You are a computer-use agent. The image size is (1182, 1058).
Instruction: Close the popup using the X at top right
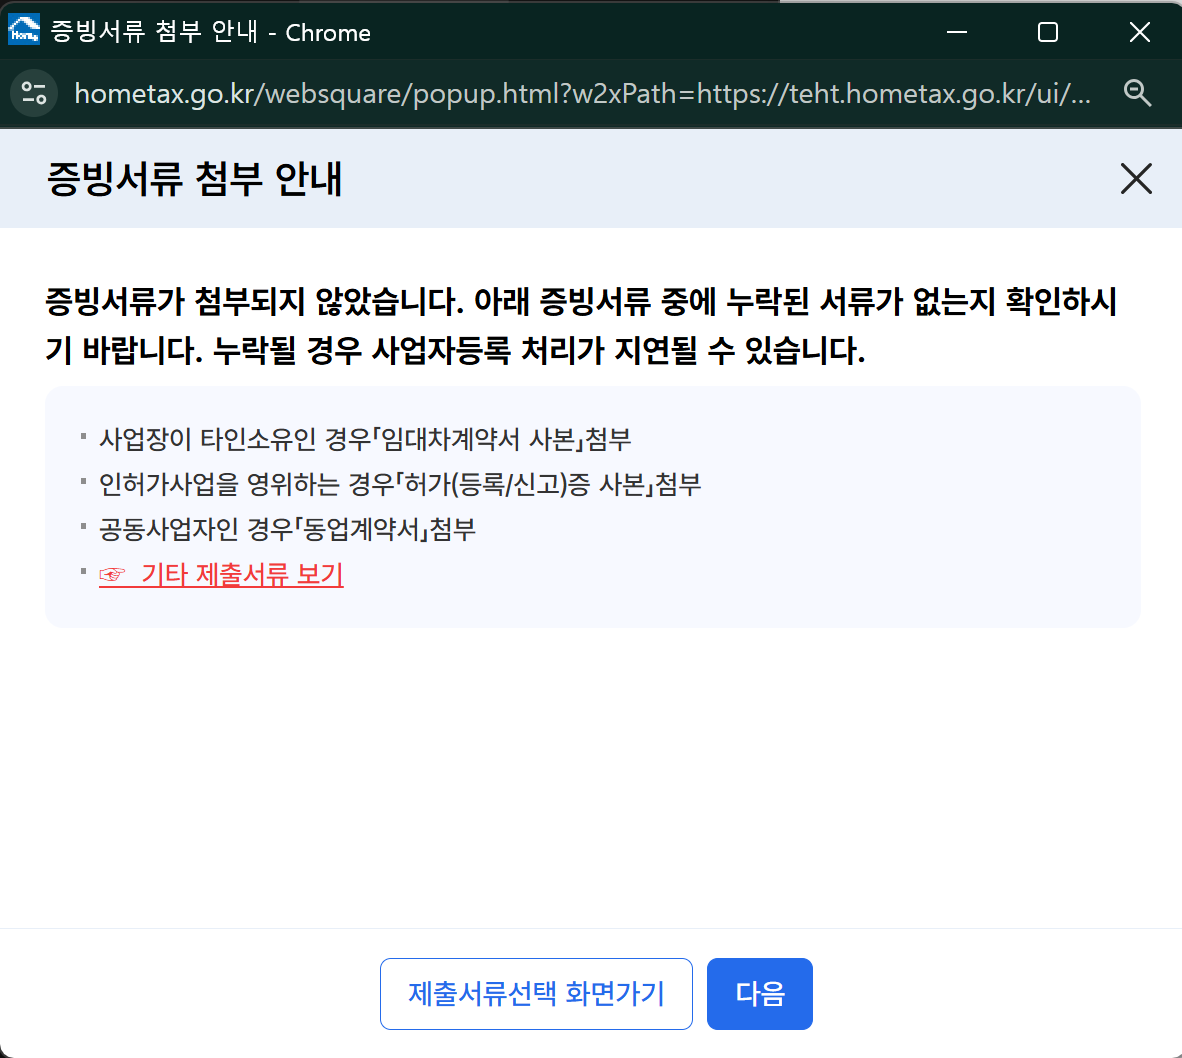(1136, 179)
